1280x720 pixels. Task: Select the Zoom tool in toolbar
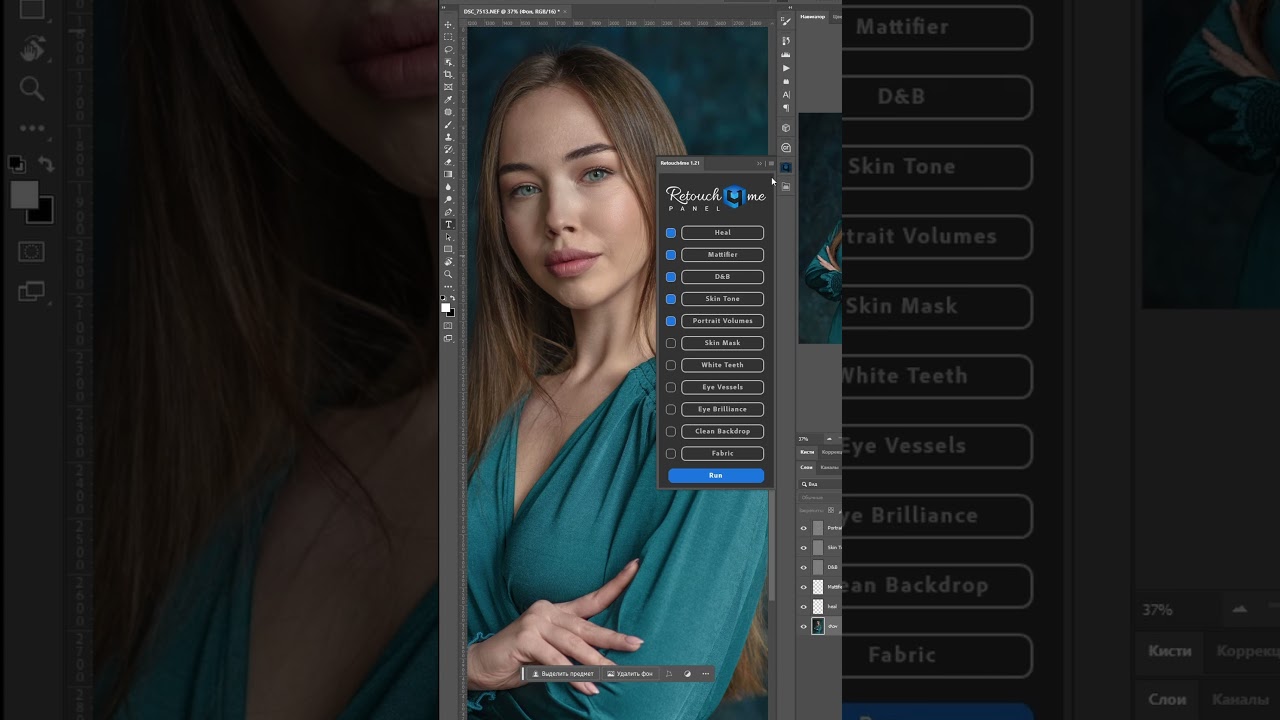pos(448,273)
